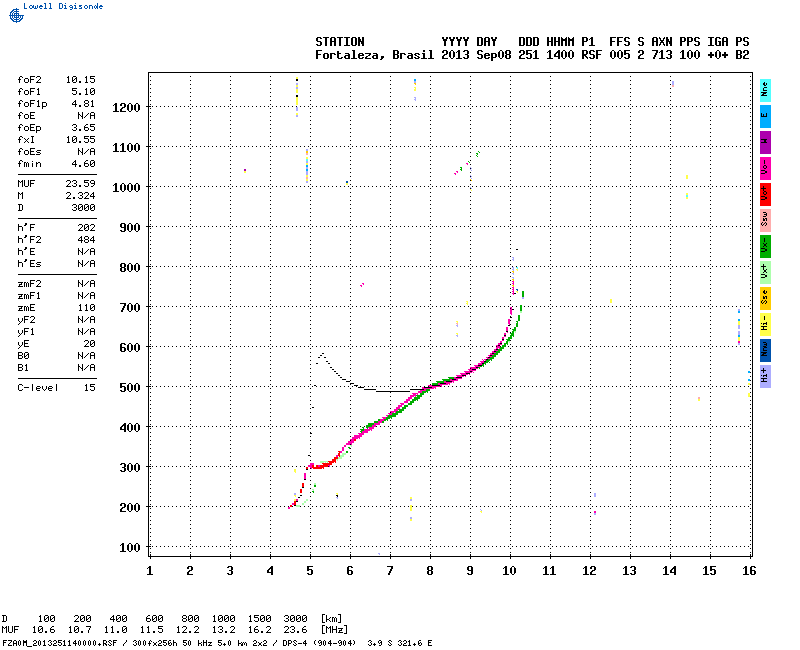Image resolution: width=800 pixels, height=650 pixels.
Task: Click the PS value B2 in header
Action: click(742, 55)
